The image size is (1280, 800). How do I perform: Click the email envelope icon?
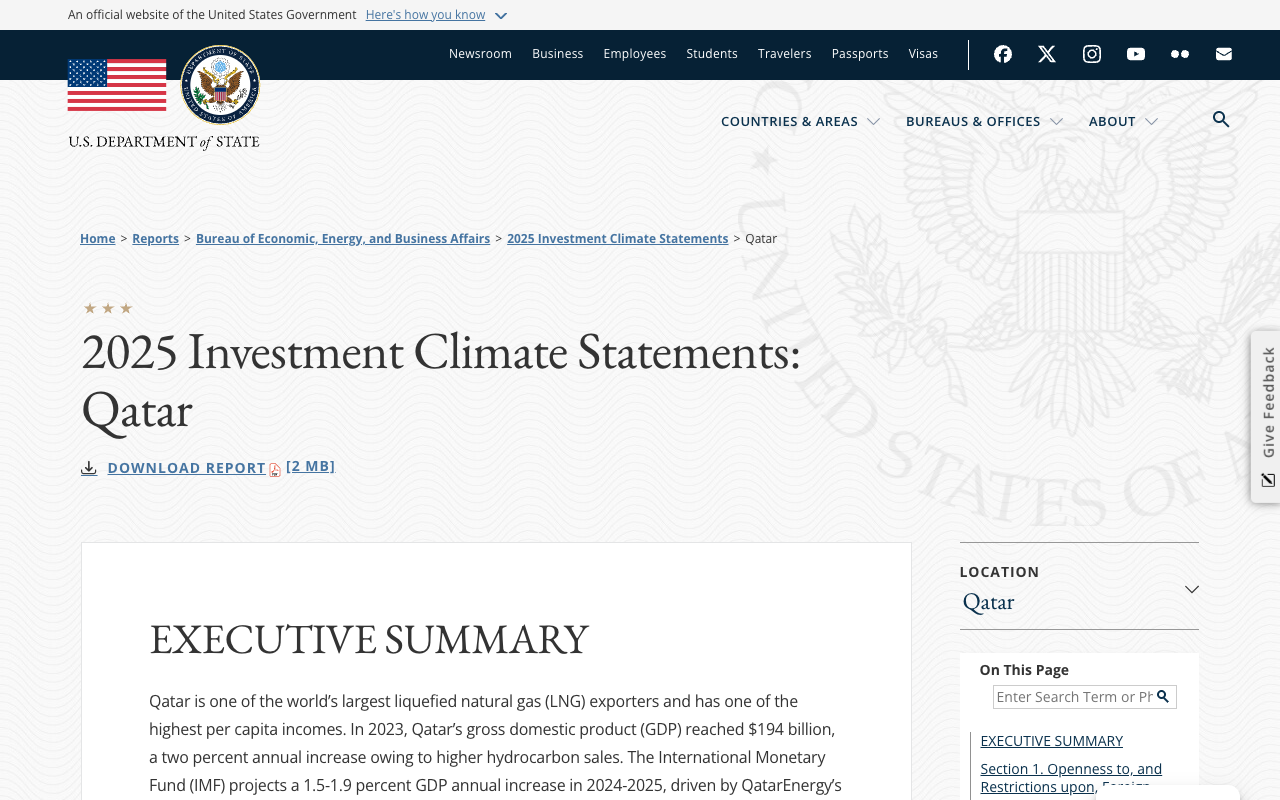pyautogui.click(x=1224, y=54)
